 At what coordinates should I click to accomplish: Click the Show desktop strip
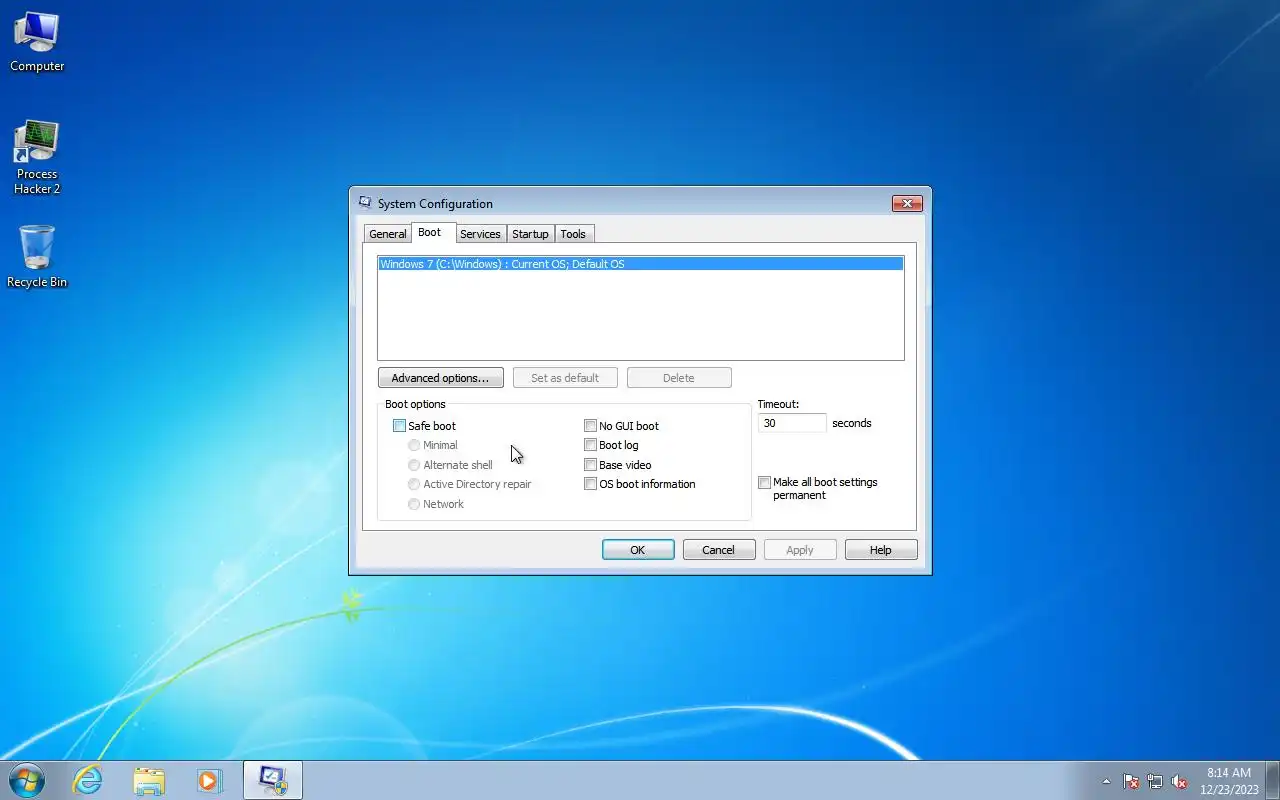(x=1273, y=780)
